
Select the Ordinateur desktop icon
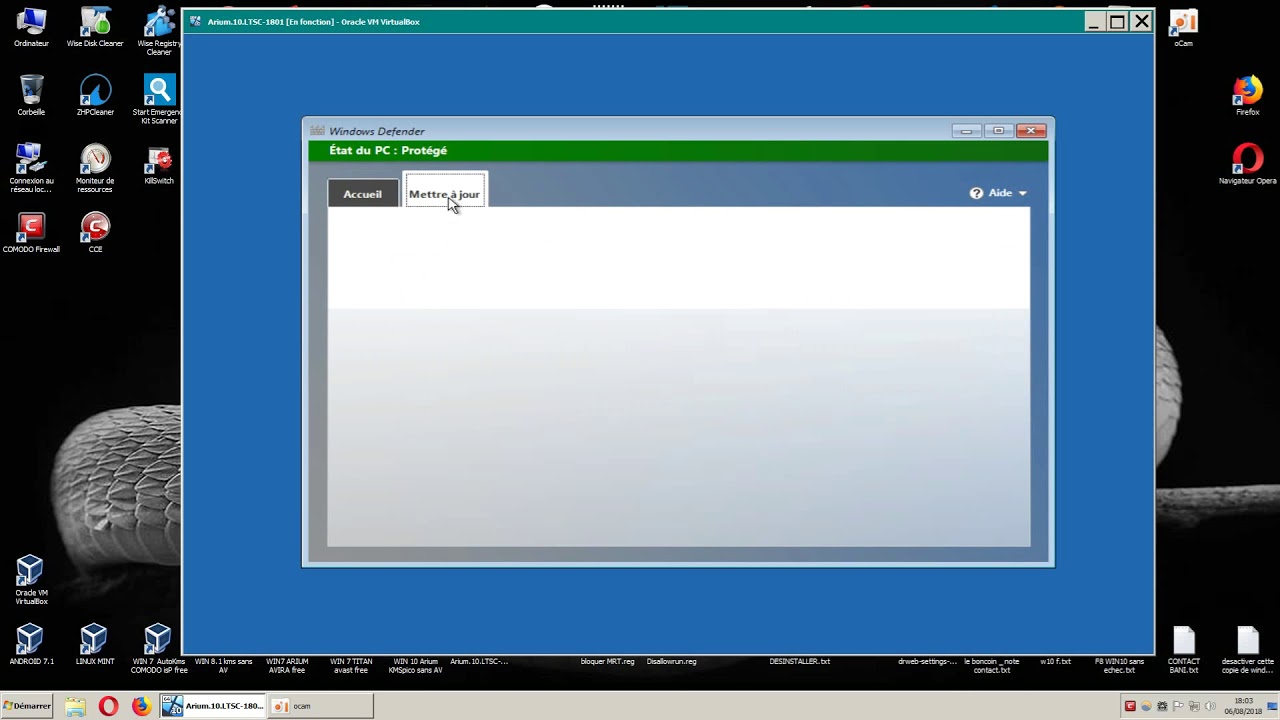point(31,28)
